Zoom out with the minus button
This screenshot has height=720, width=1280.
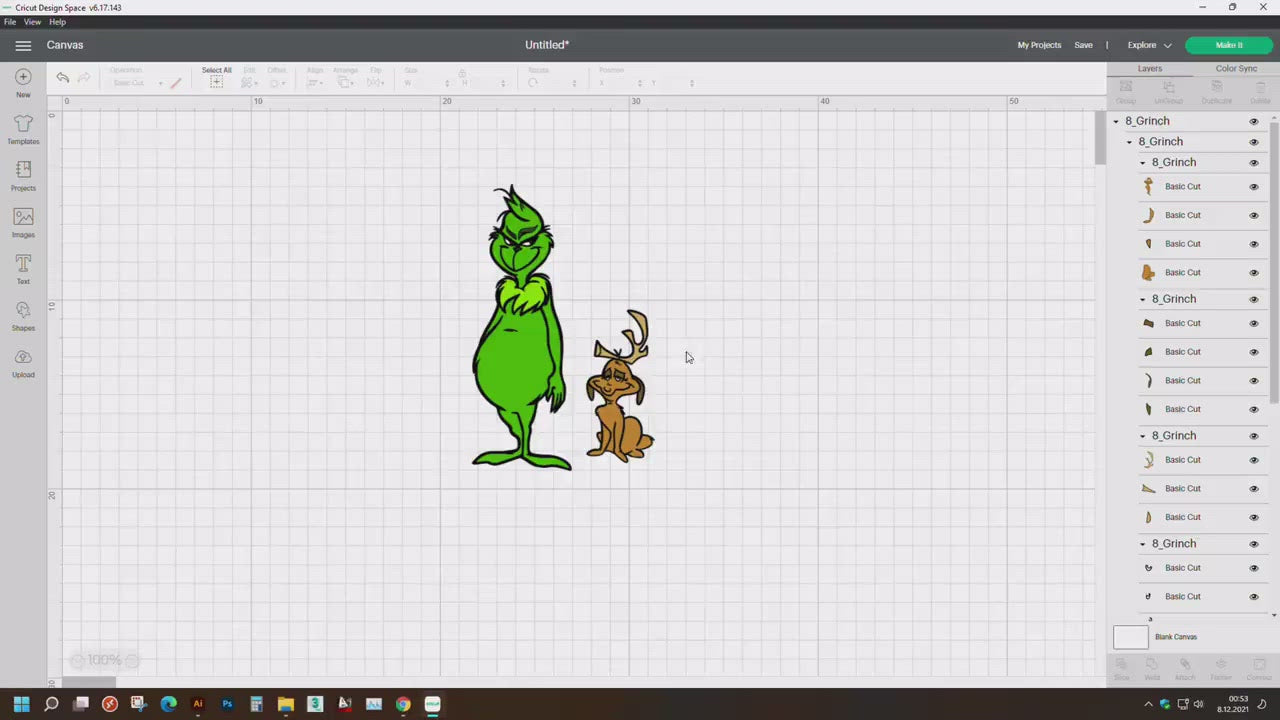77,660
